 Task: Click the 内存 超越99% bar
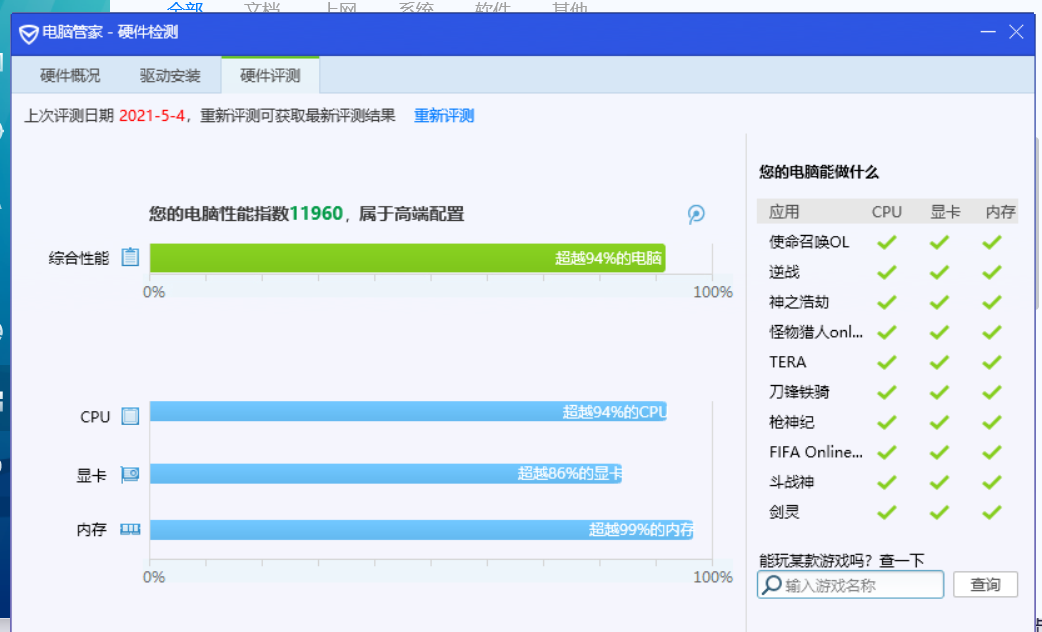421,530
